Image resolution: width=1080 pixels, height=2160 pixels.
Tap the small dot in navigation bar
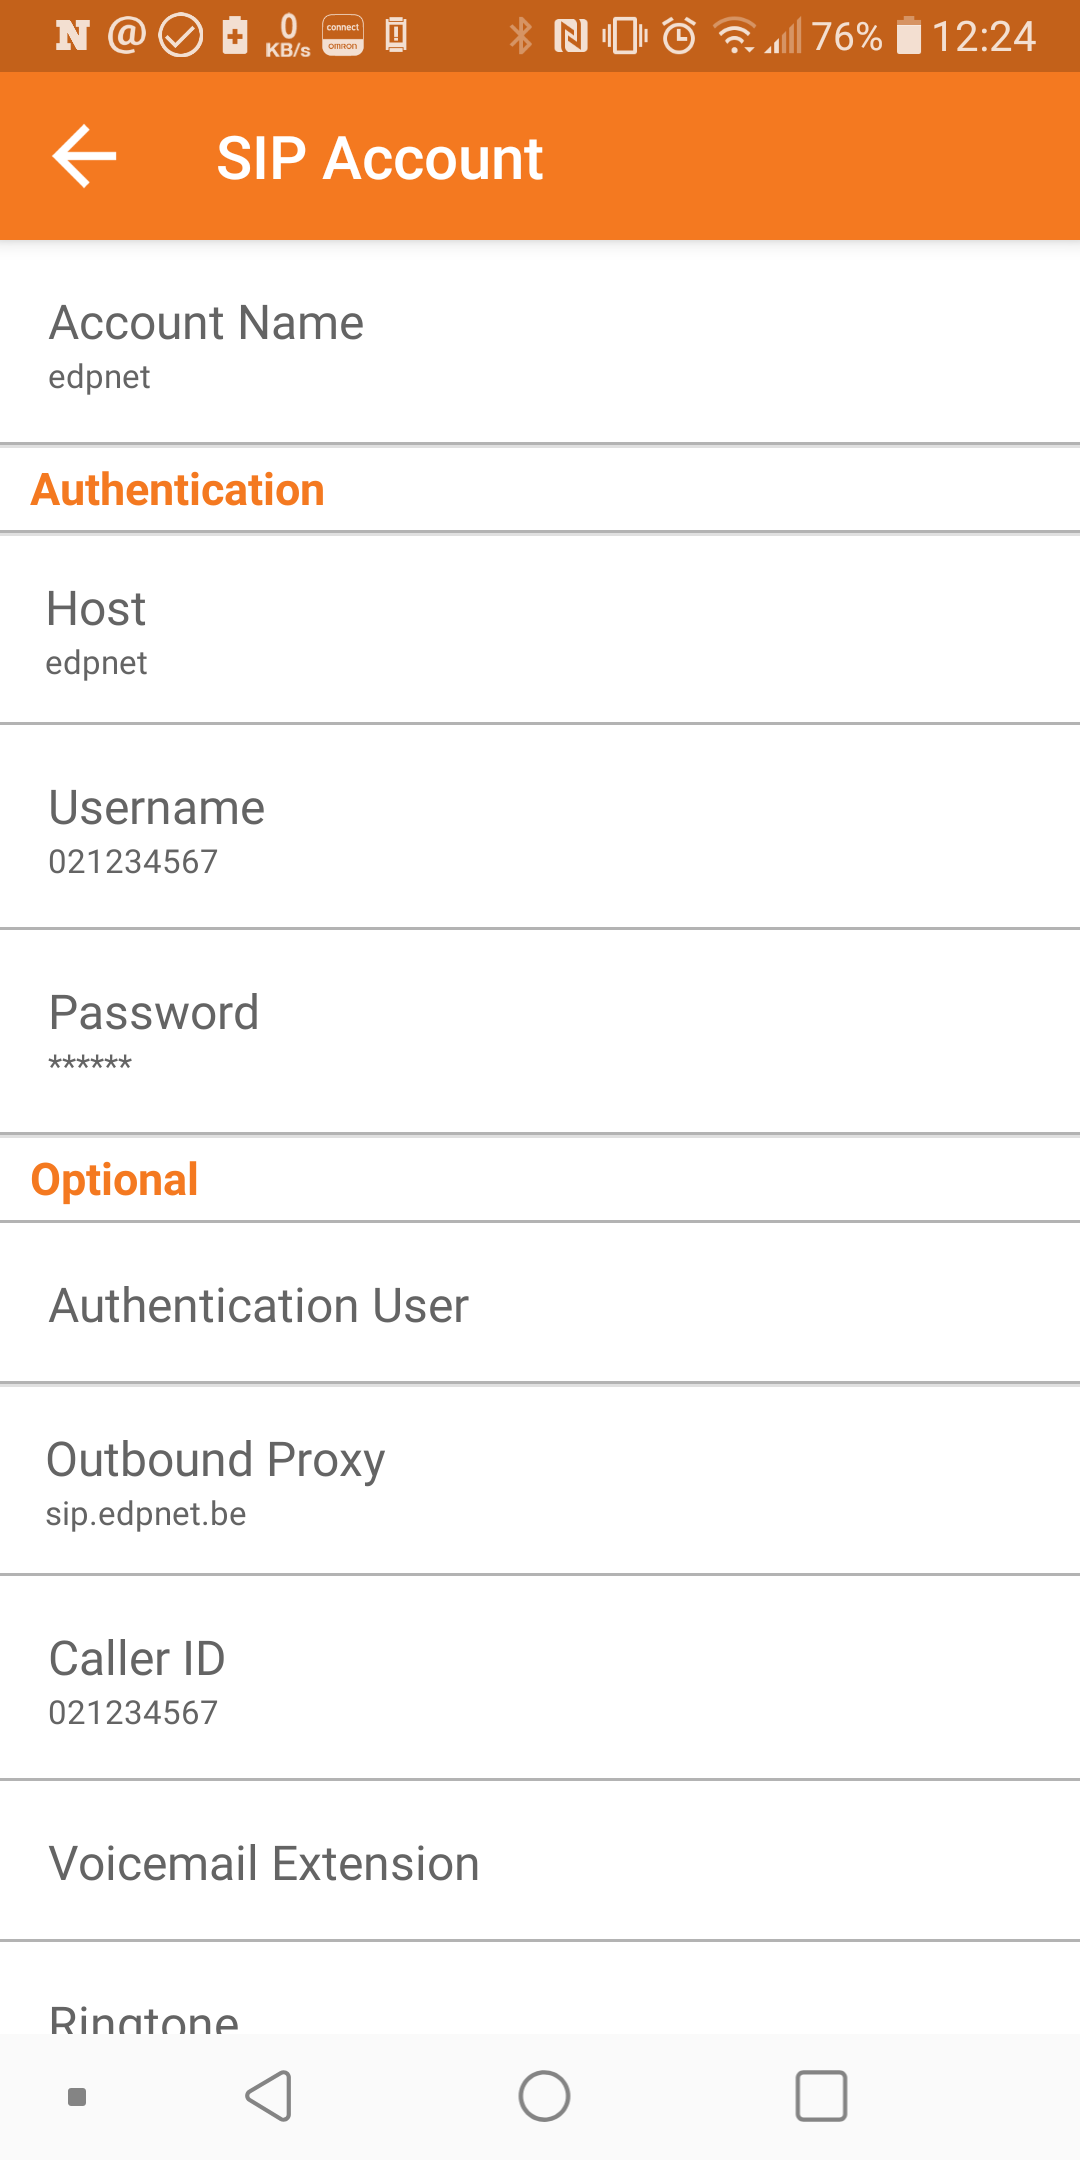pos(77,2096)
